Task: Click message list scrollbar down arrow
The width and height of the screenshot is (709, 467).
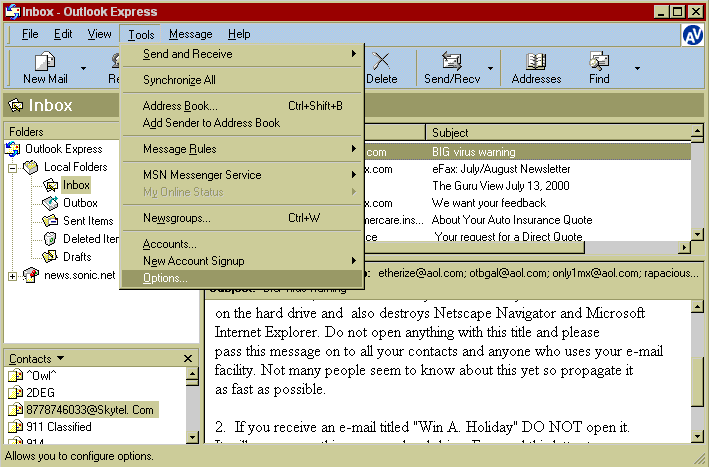Action: pos(697,235)
